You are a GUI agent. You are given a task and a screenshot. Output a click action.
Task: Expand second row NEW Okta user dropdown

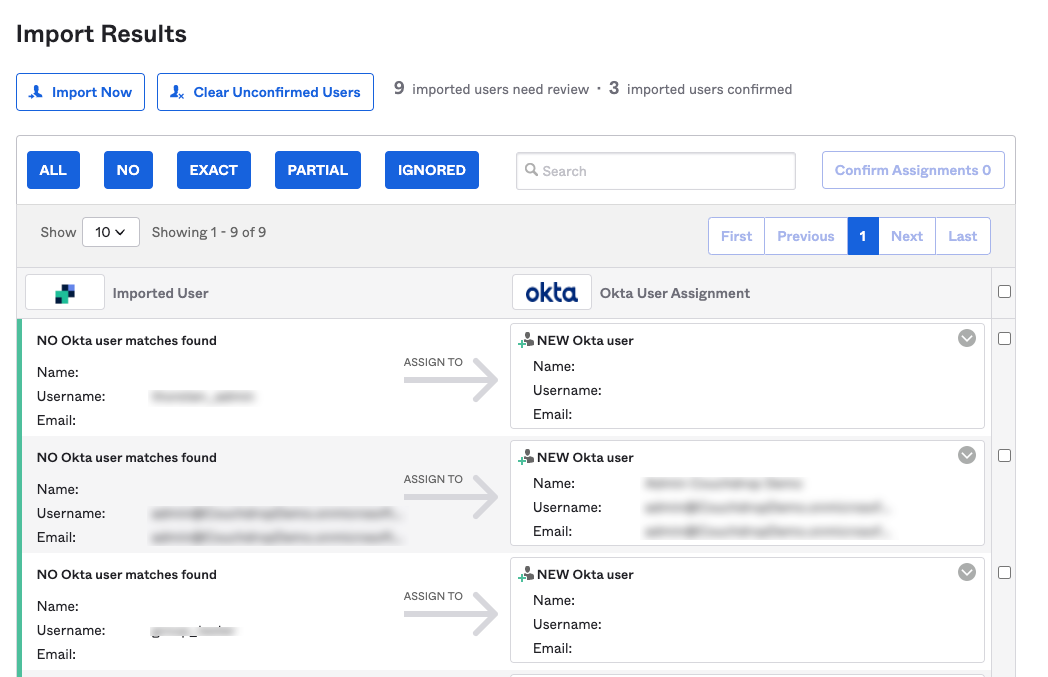[966, 455]
